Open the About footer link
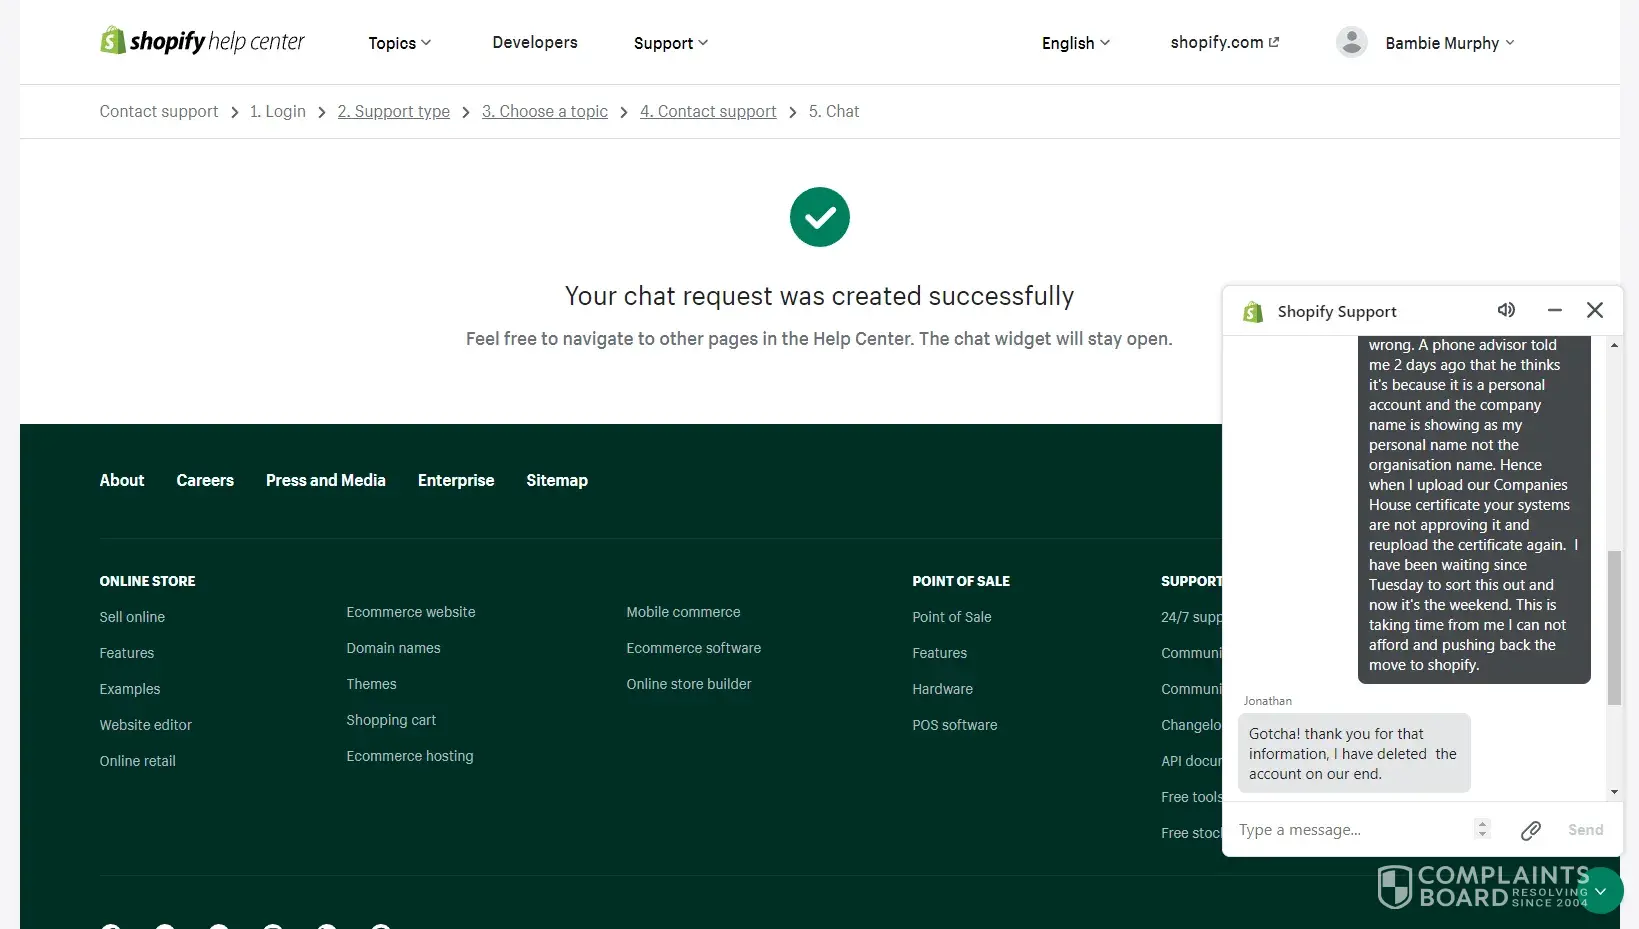This screenshot has height=929, width=1639. tap(122, 480)
